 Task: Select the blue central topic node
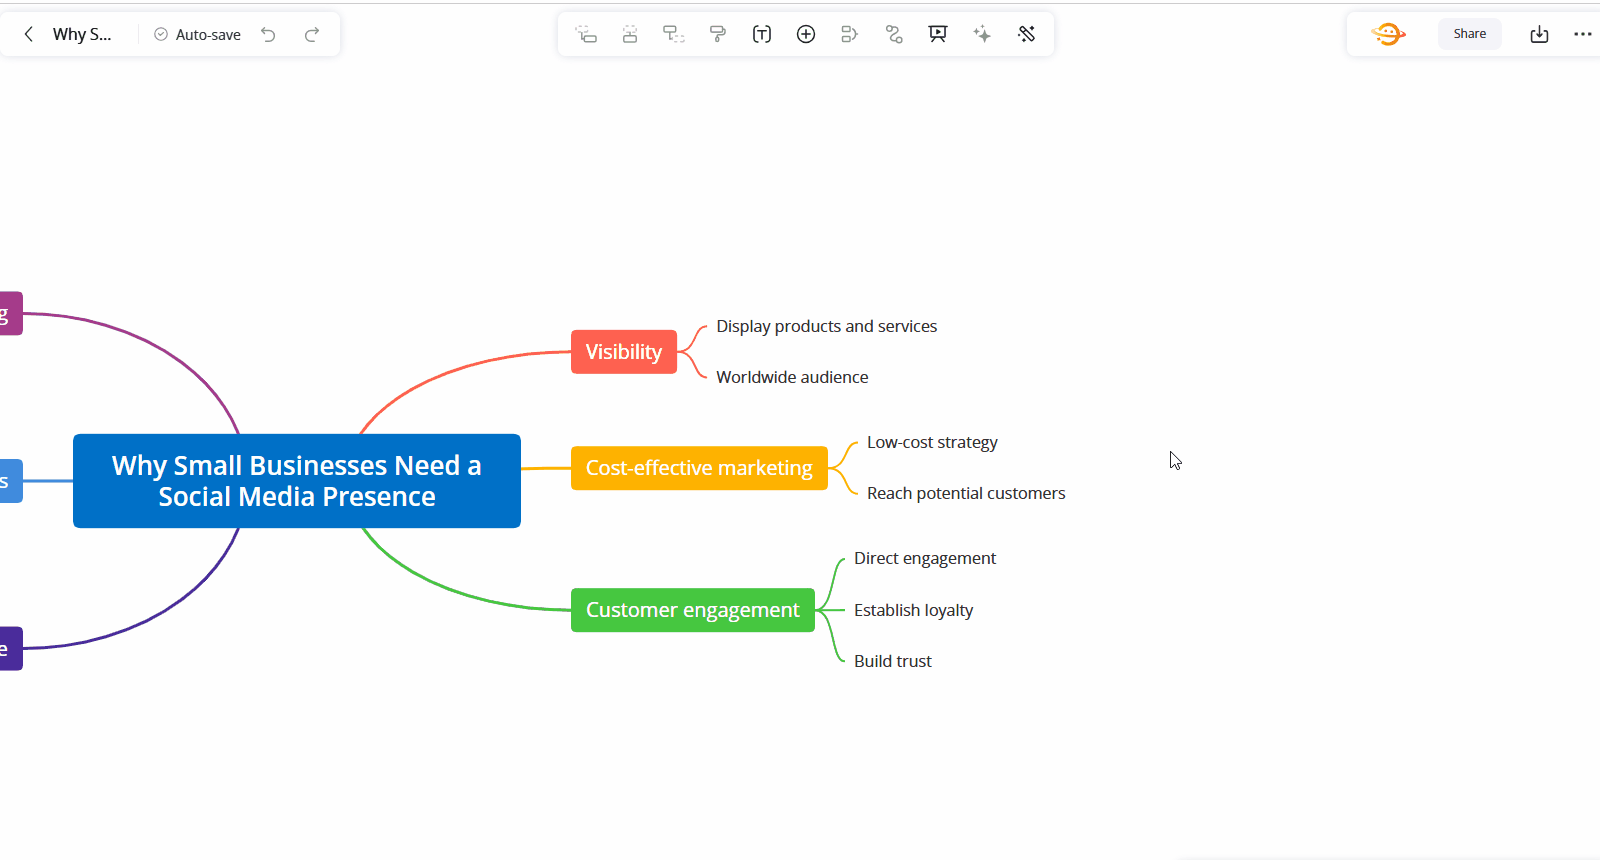pos(296,481)
